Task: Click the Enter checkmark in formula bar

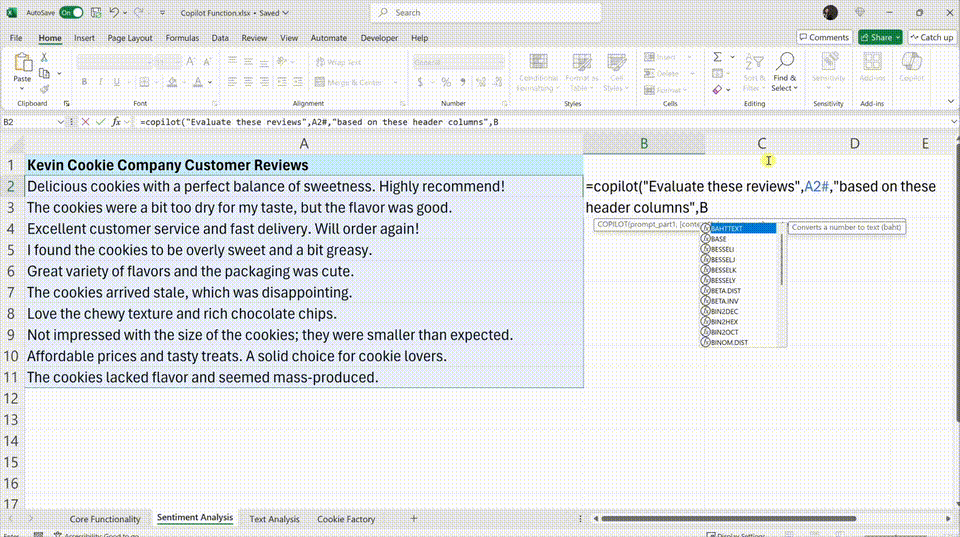Action: click(100, 122)
